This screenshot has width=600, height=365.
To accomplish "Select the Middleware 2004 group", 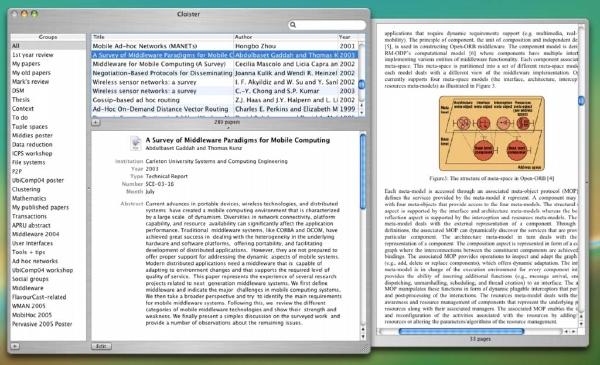I will click(x=48, y=234).
